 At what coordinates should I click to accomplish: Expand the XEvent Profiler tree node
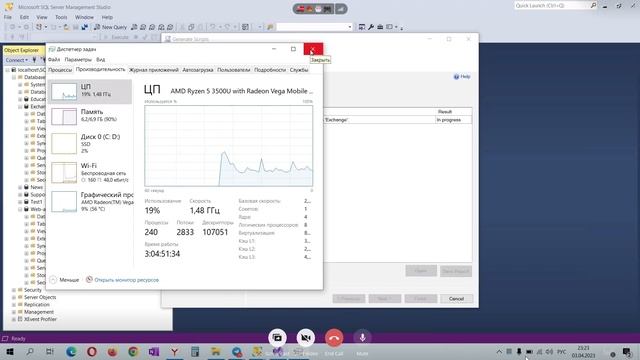[x=13, y=320]
